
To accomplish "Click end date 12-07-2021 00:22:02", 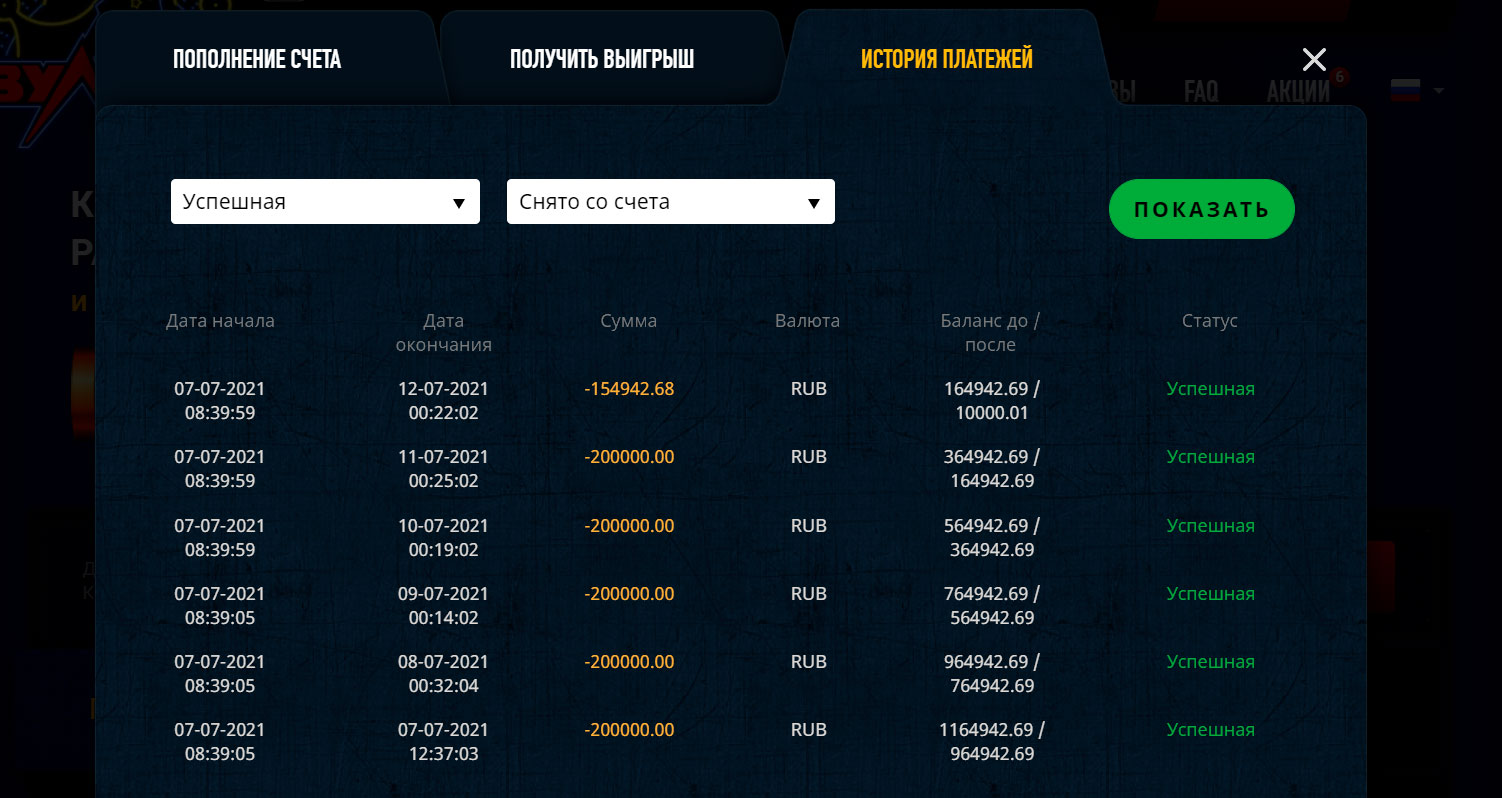I will (x=443, y=401).
